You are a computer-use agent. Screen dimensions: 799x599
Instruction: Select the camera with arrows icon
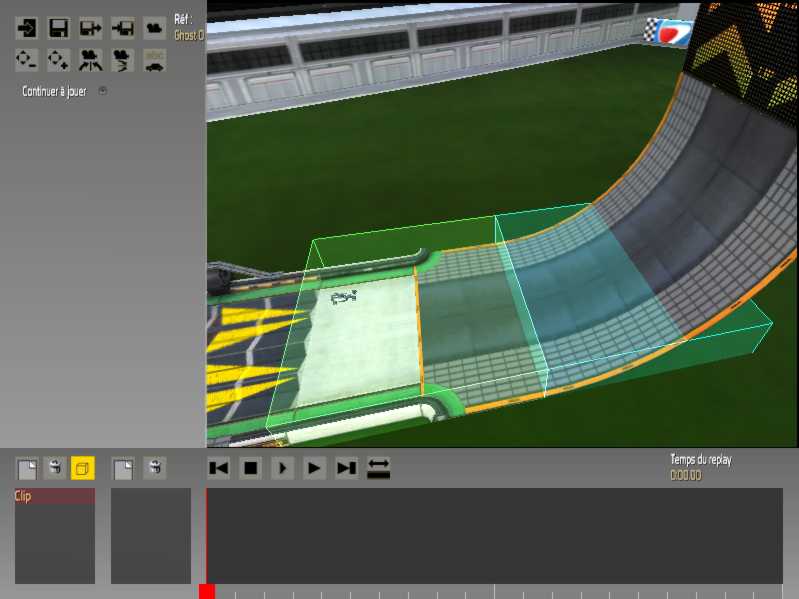(x=91, y=60)
